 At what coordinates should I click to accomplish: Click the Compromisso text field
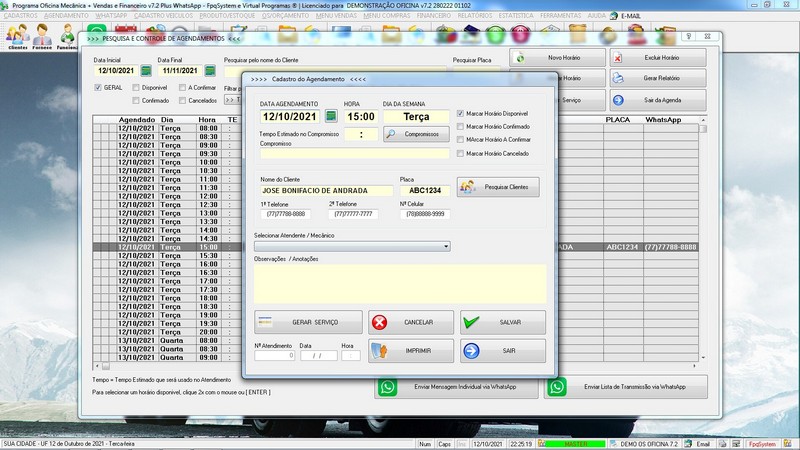(355, 153)
